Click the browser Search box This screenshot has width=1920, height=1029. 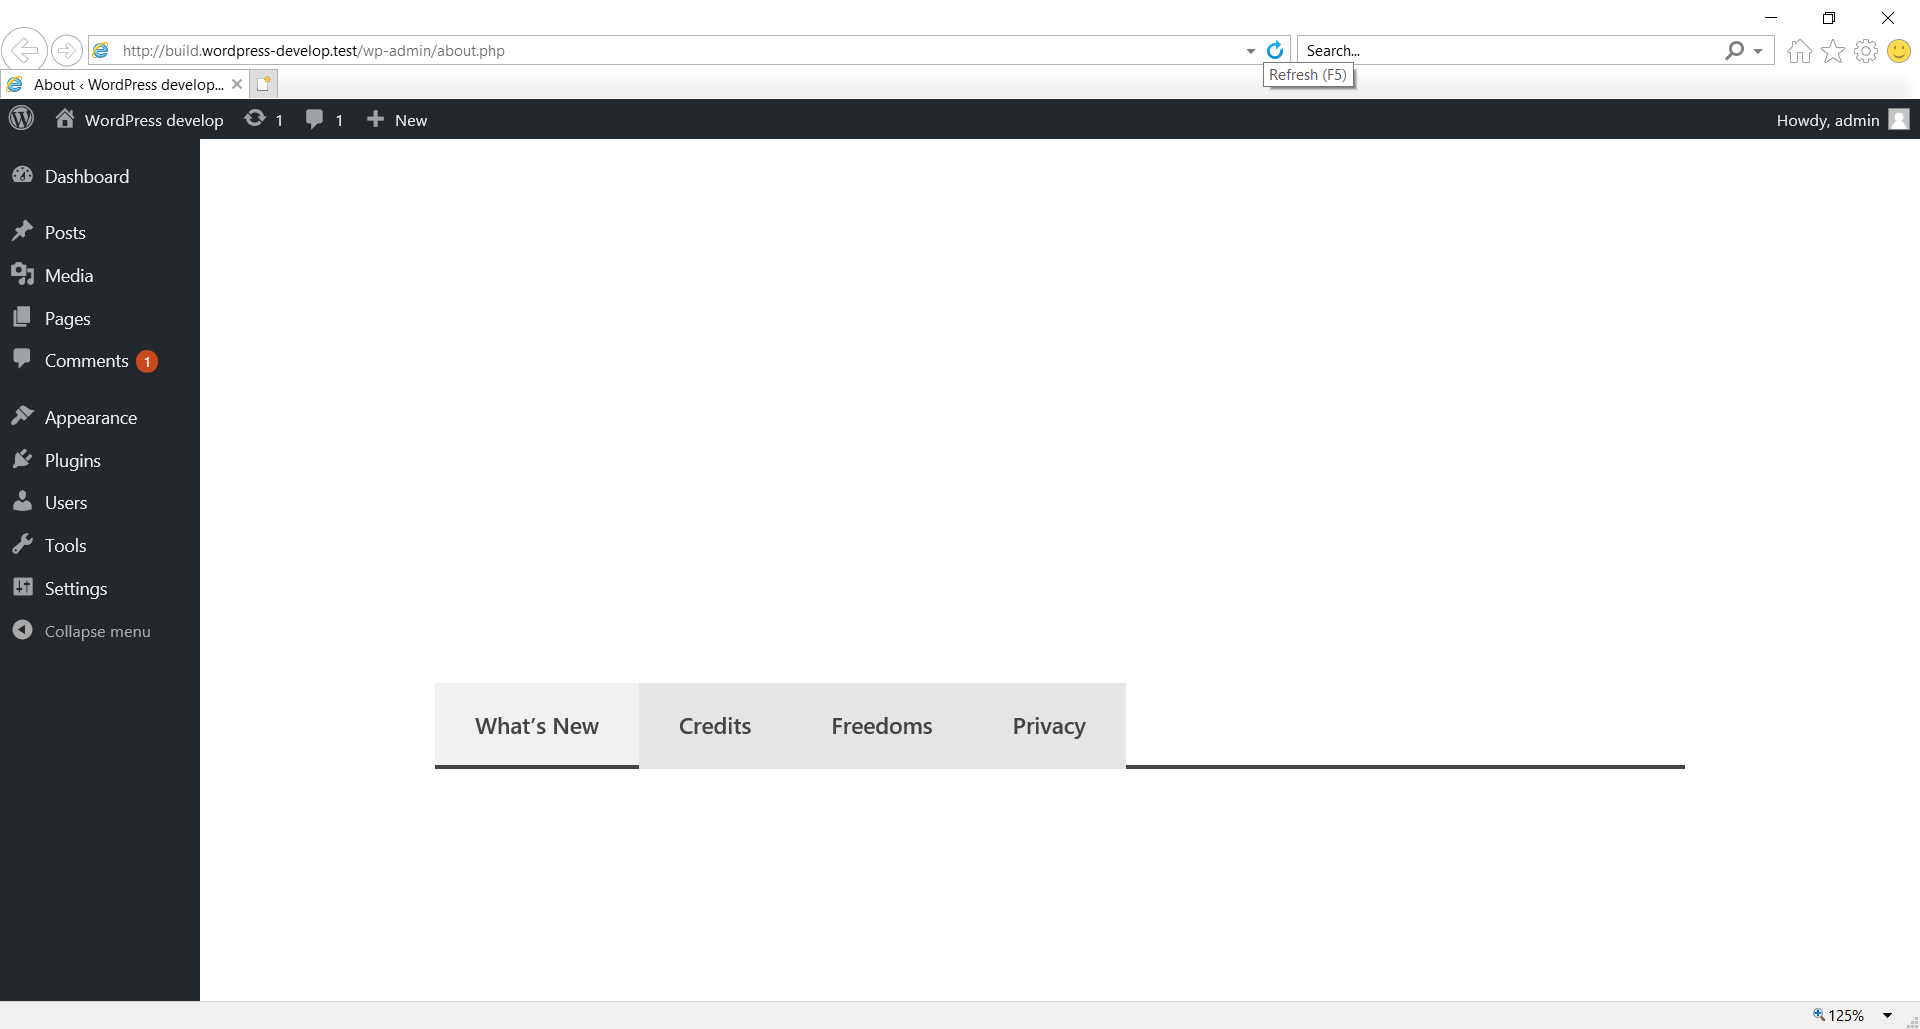pos(1510,50)
